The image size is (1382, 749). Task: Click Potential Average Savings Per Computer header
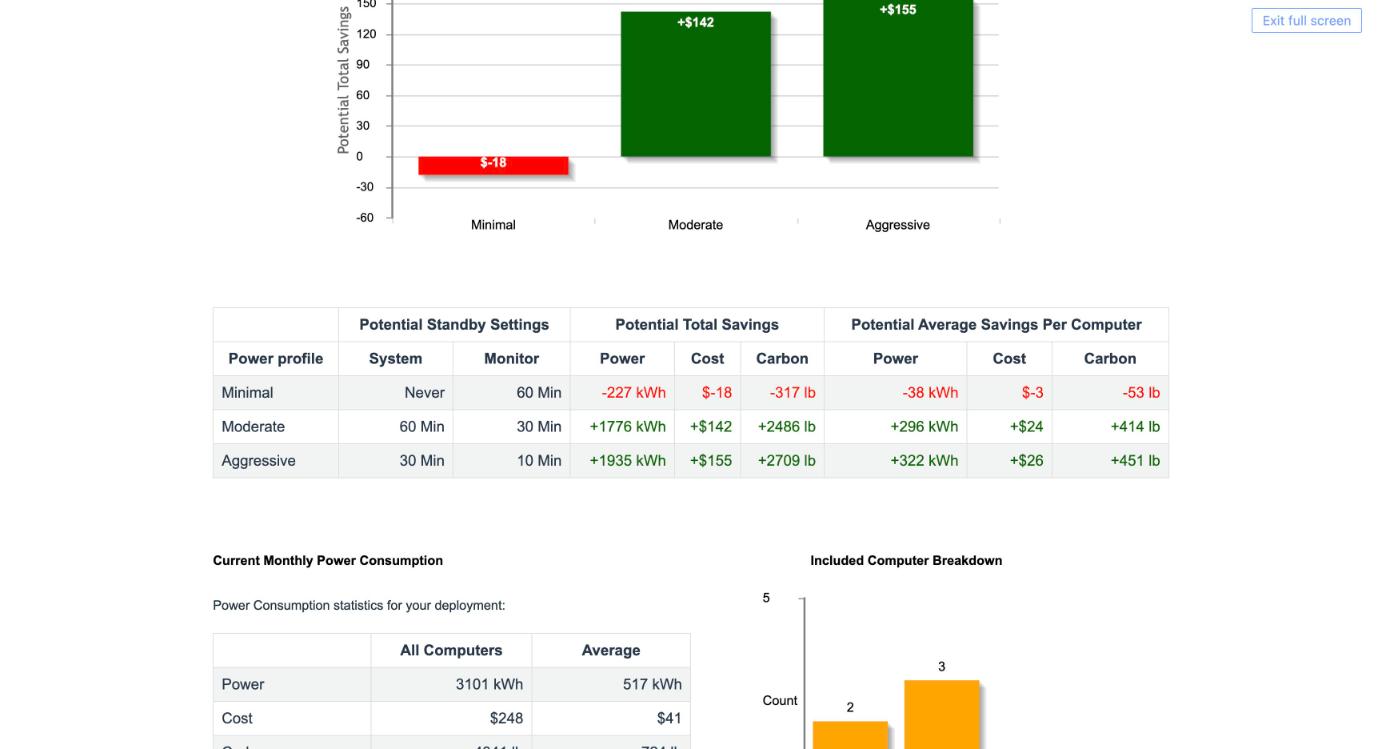pos(996,325)
